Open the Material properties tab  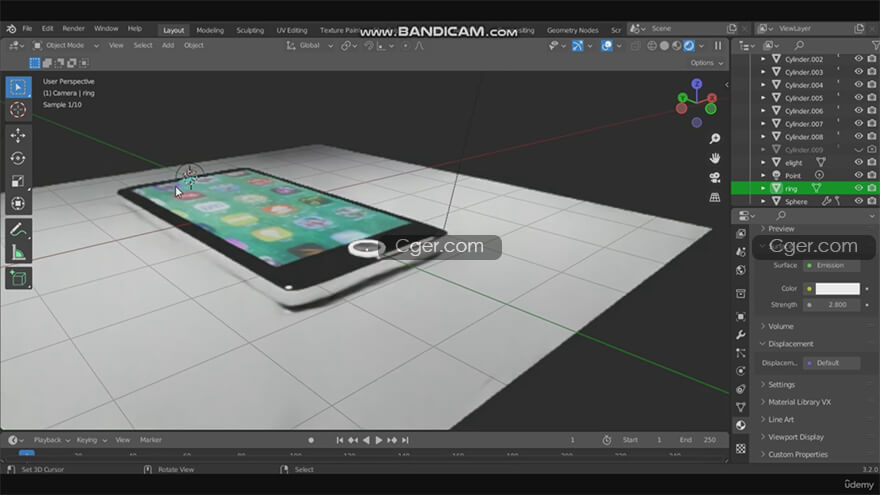pyautogui.click(x=741, y=425)
